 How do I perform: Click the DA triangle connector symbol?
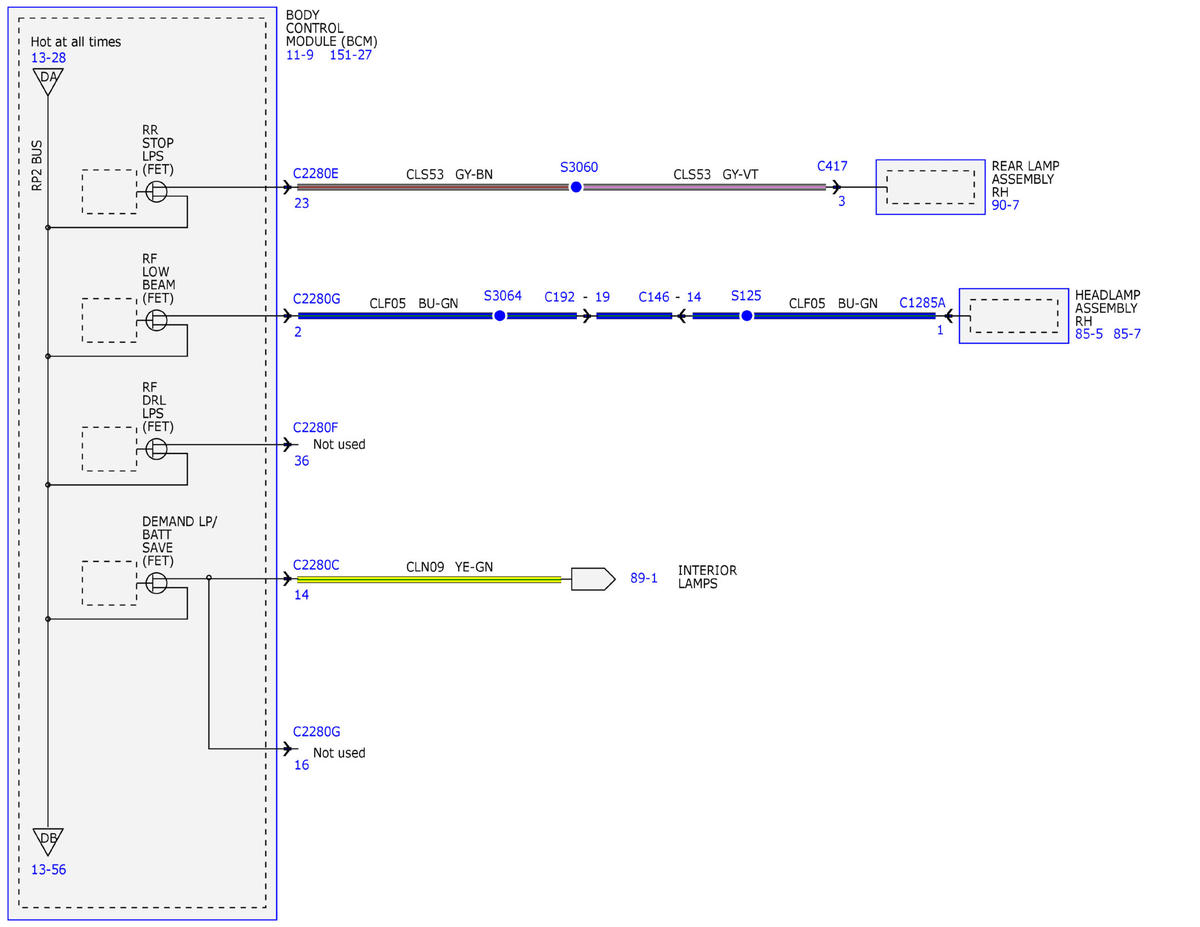(x=47, y=80)
